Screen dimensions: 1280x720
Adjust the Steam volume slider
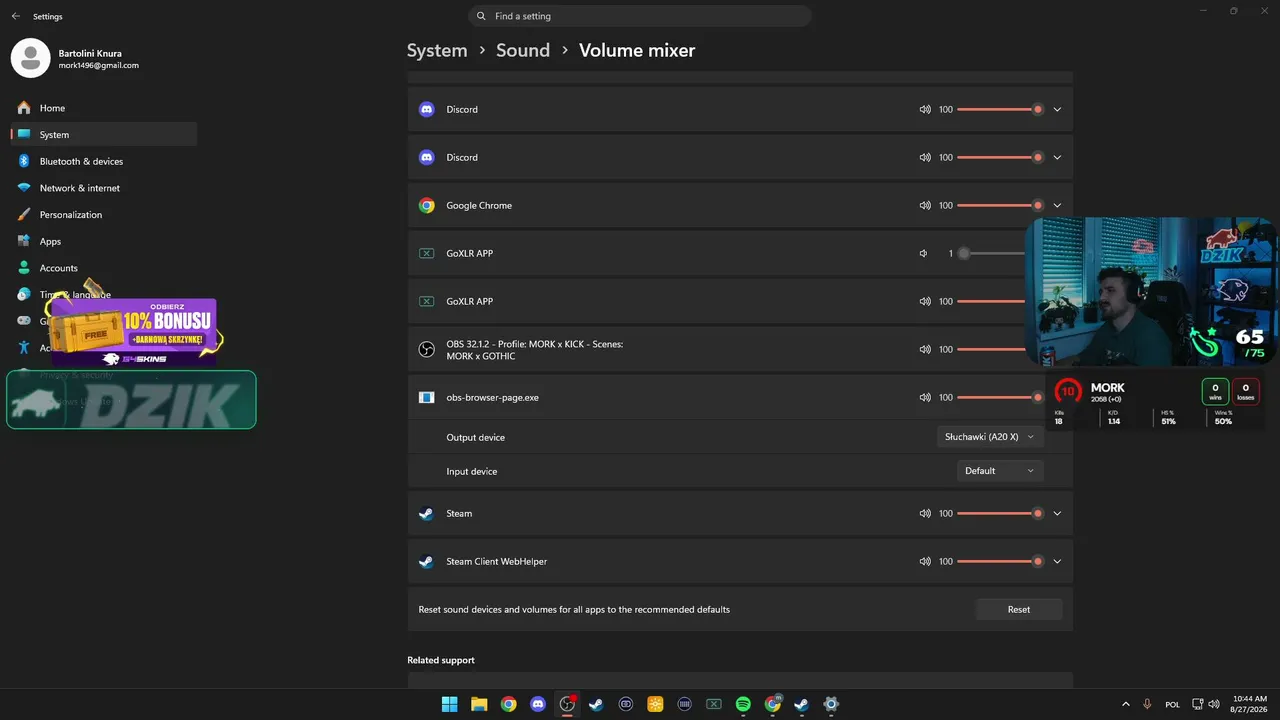(1000, 514)
